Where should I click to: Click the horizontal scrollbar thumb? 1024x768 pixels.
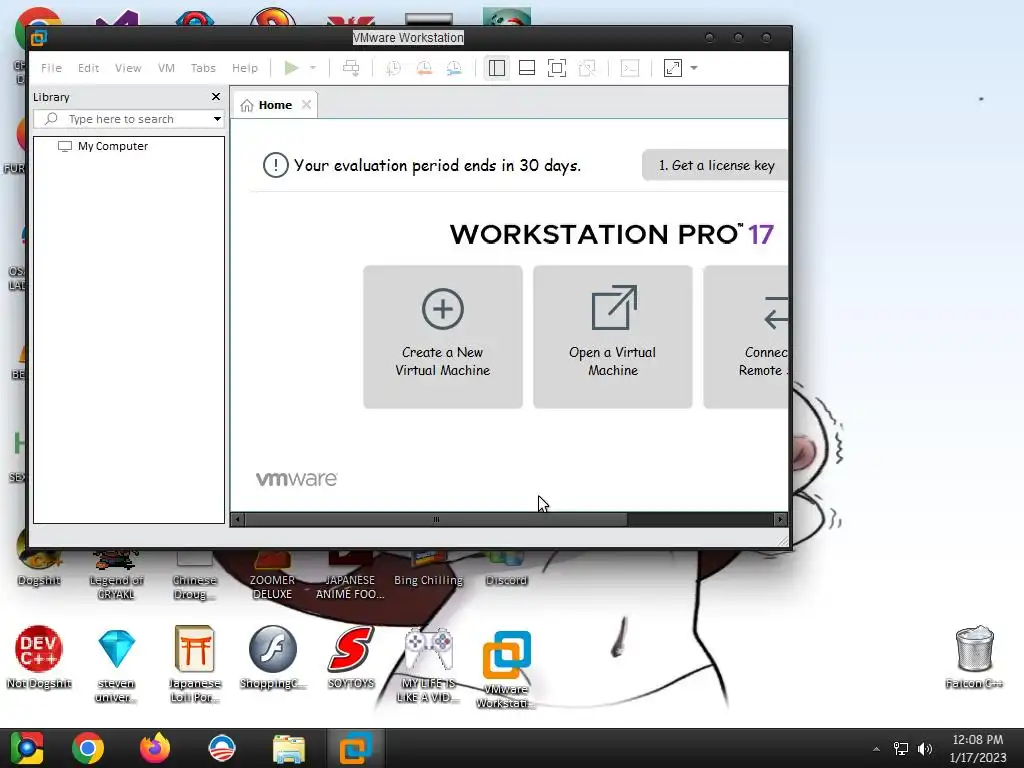coord(436,520)
